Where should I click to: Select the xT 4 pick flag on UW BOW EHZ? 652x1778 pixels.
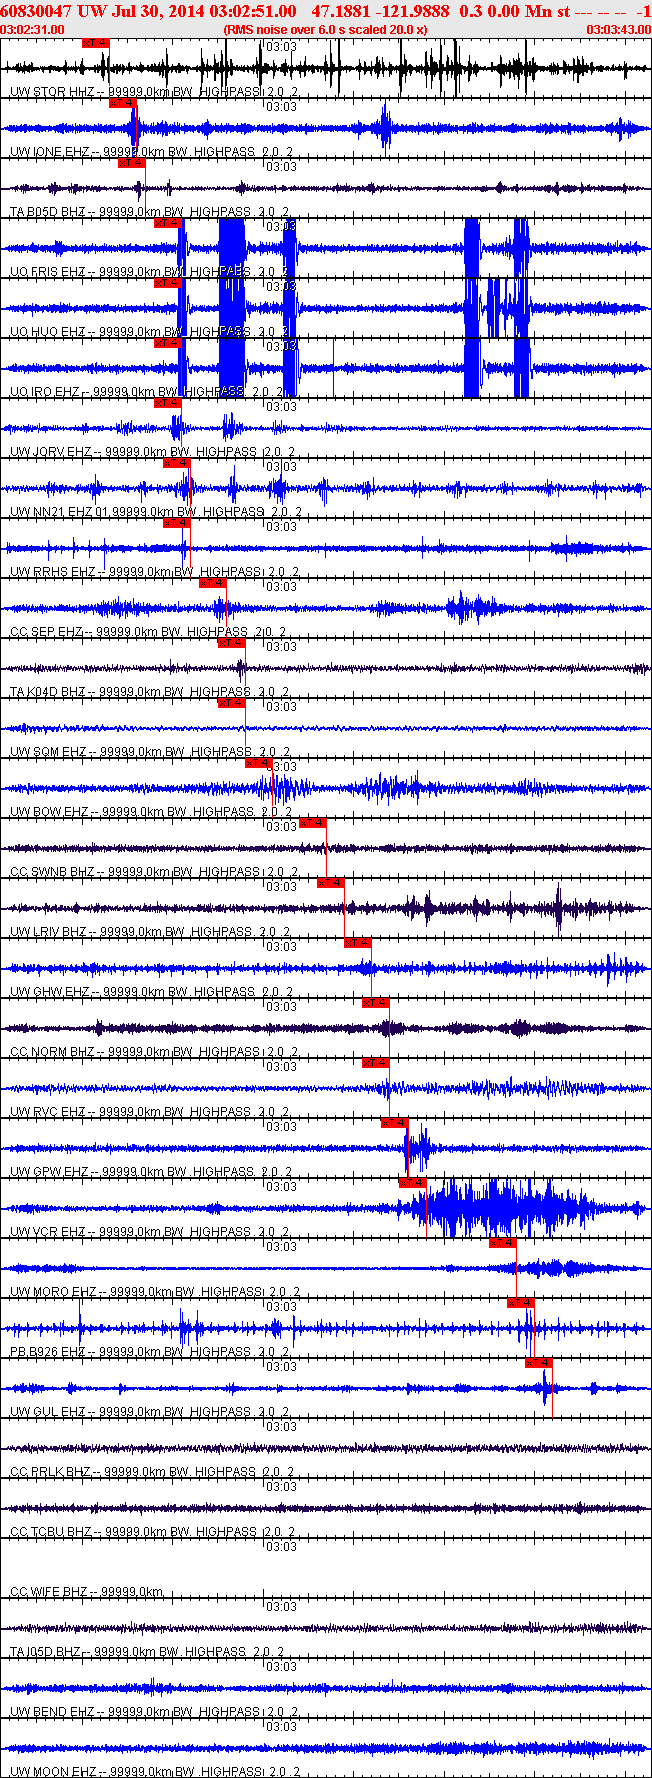point(259,763)
